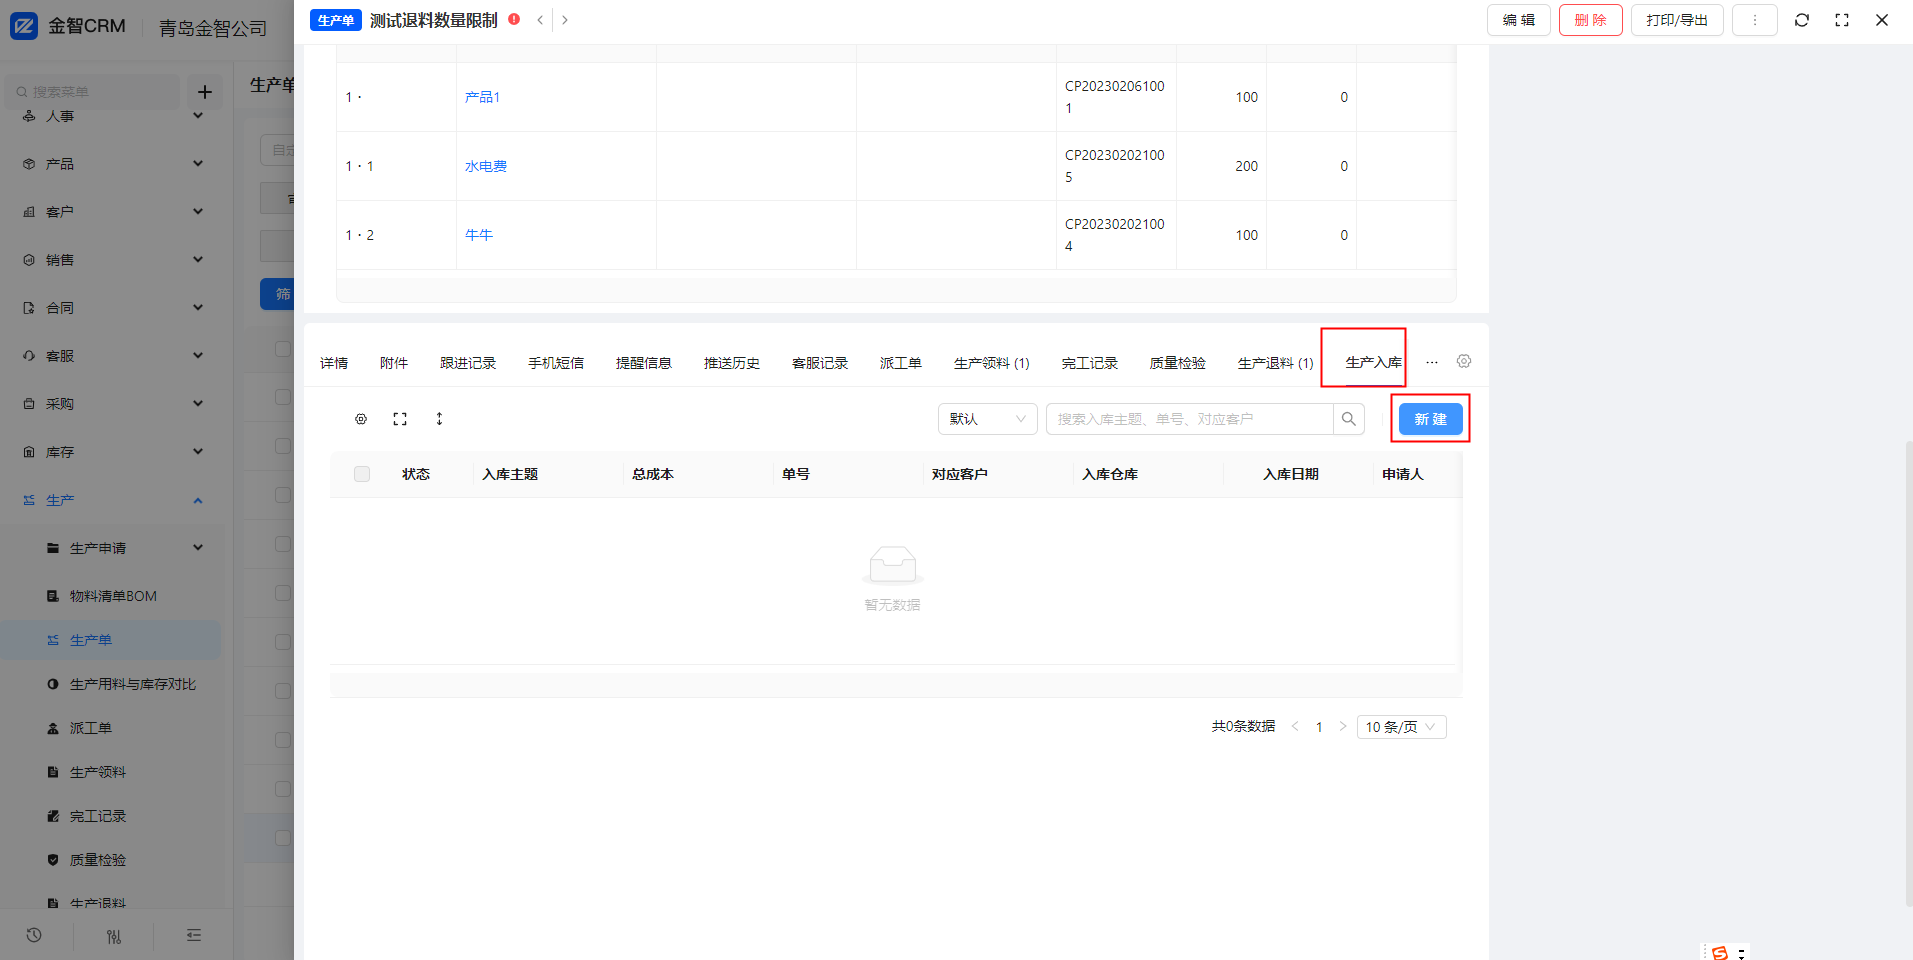This screenshot has height=960, width=1913.
Task: Go to the next record arrow
Action: click(x=565, y=20)
